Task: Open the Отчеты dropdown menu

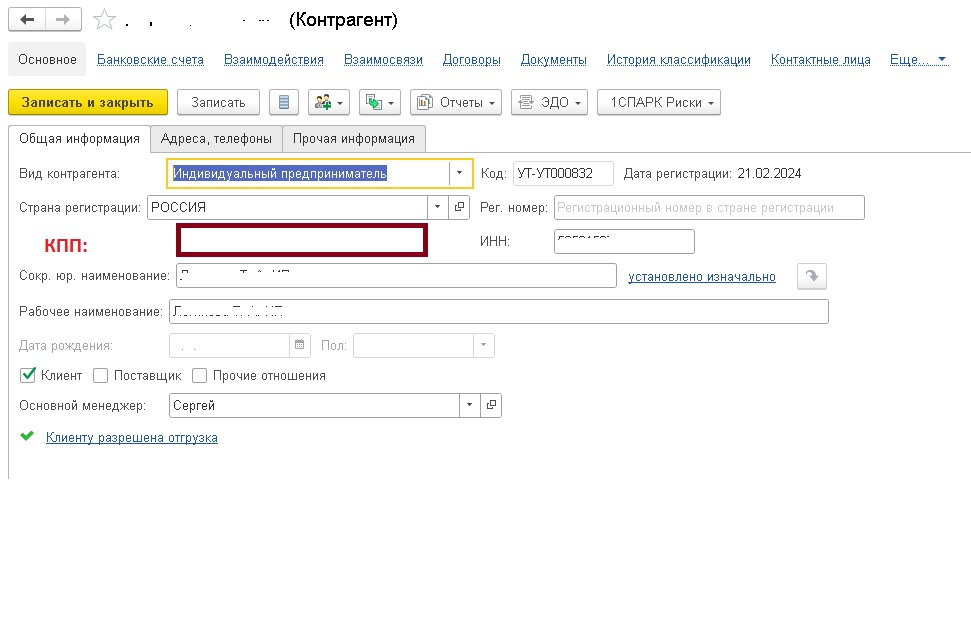Action: 455,102
